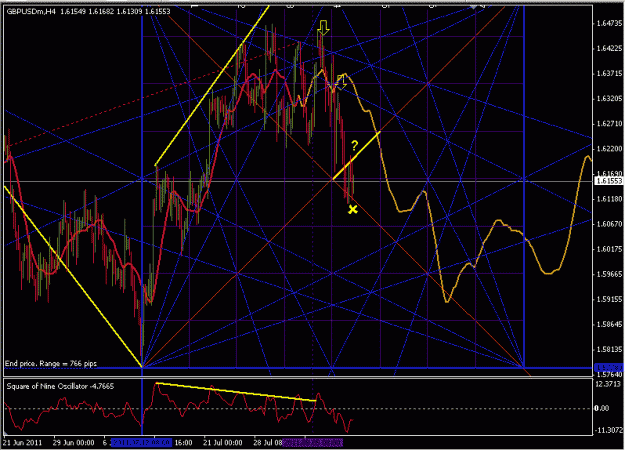Click the 21 Jun 2011 date label
The width and height of the screenshot is (625, 450).
click(x=22, y=443)
